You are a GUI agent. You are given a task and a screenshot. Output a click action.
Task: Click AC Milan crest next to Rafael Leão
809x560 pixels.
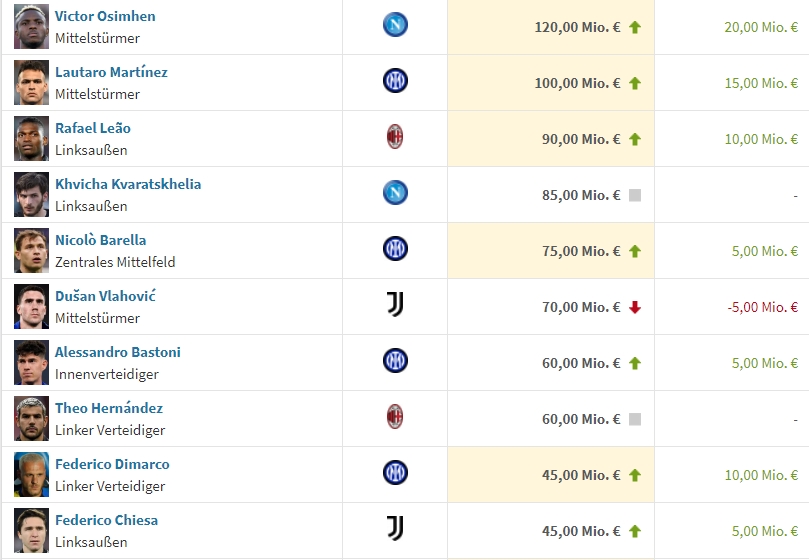(395, 137)
